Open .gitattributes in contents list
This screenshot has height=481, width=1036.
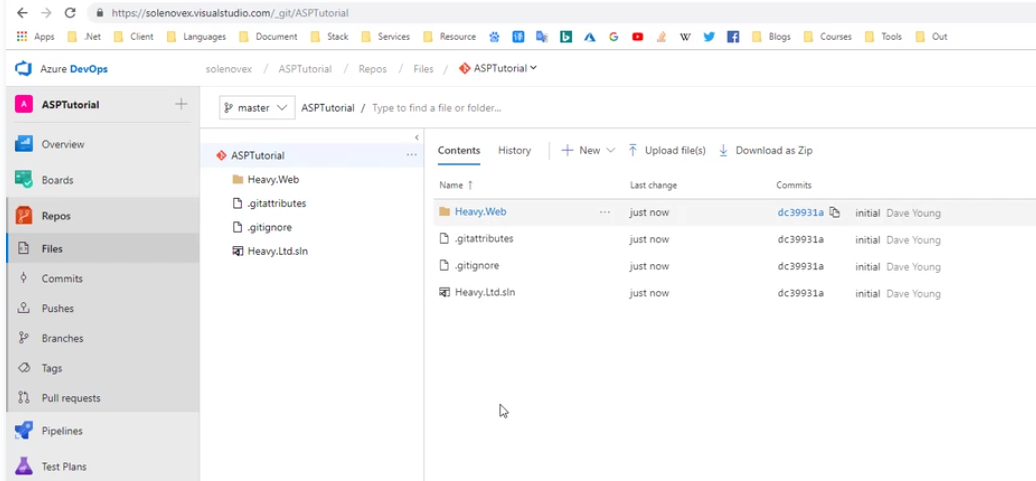[x=484, y=239]
